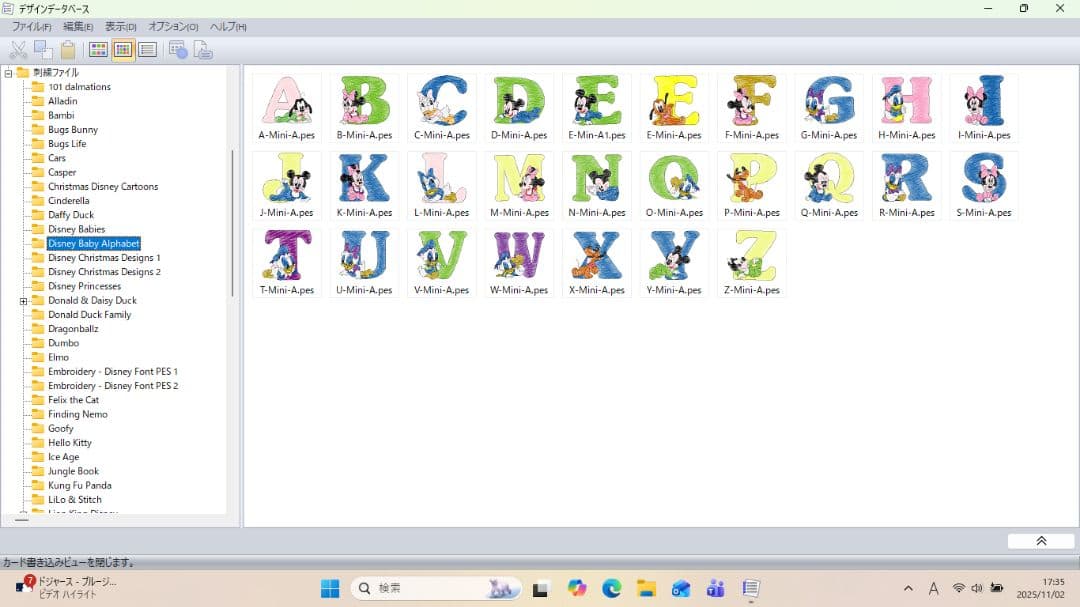Expand the Donald & Daisy Duck folder

pos(23,301)
